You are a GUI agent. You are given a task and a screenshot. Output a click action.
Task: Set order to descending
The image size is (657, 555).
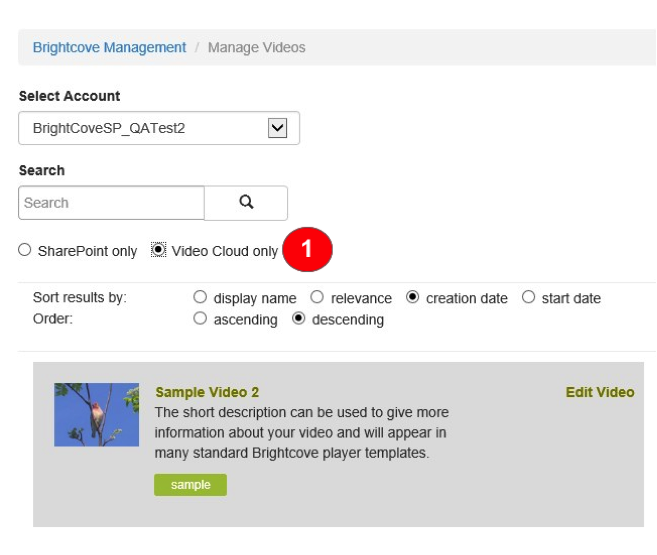click(298, 319)
